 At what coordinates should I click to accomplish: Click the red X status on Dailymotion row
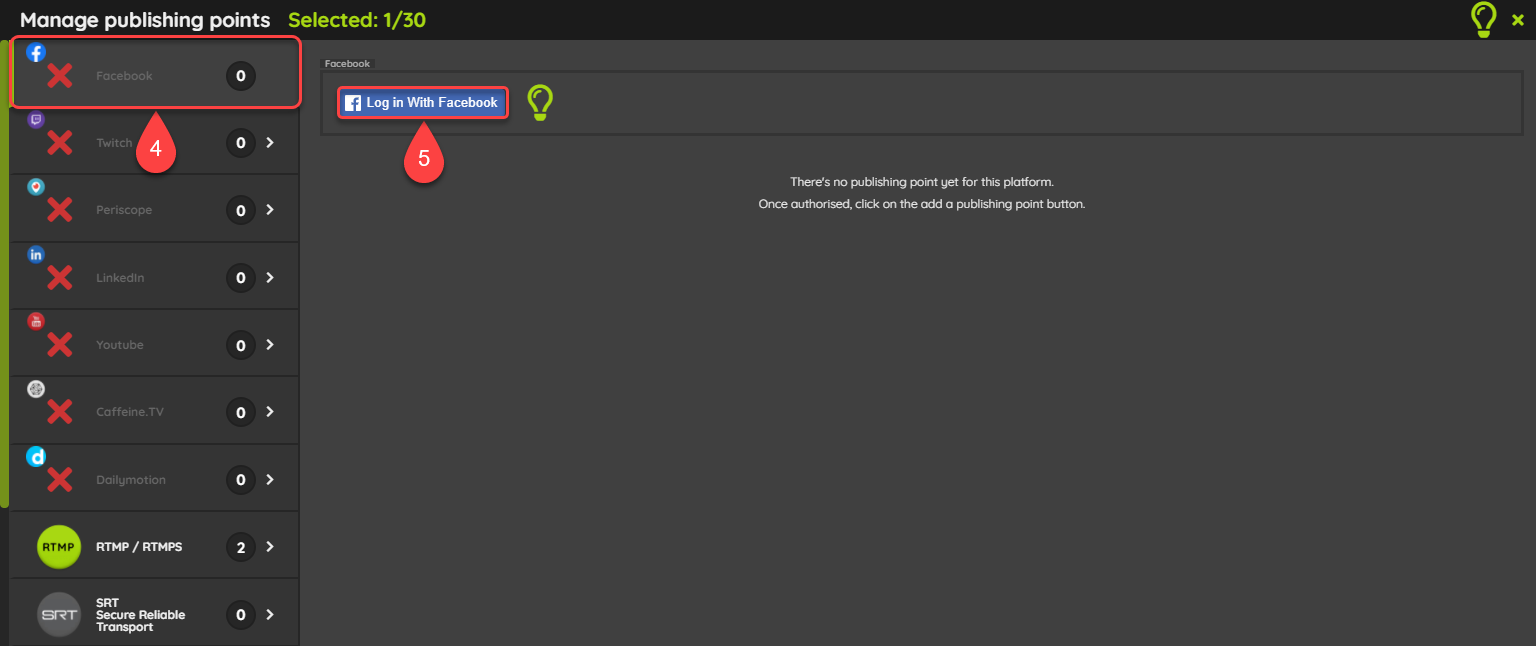[60, 480]
